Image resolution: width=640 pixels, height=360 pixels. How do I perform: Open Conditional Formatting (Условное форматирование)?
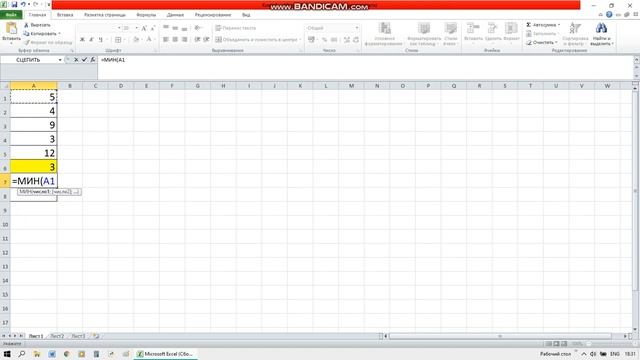[x=384, y=34]
